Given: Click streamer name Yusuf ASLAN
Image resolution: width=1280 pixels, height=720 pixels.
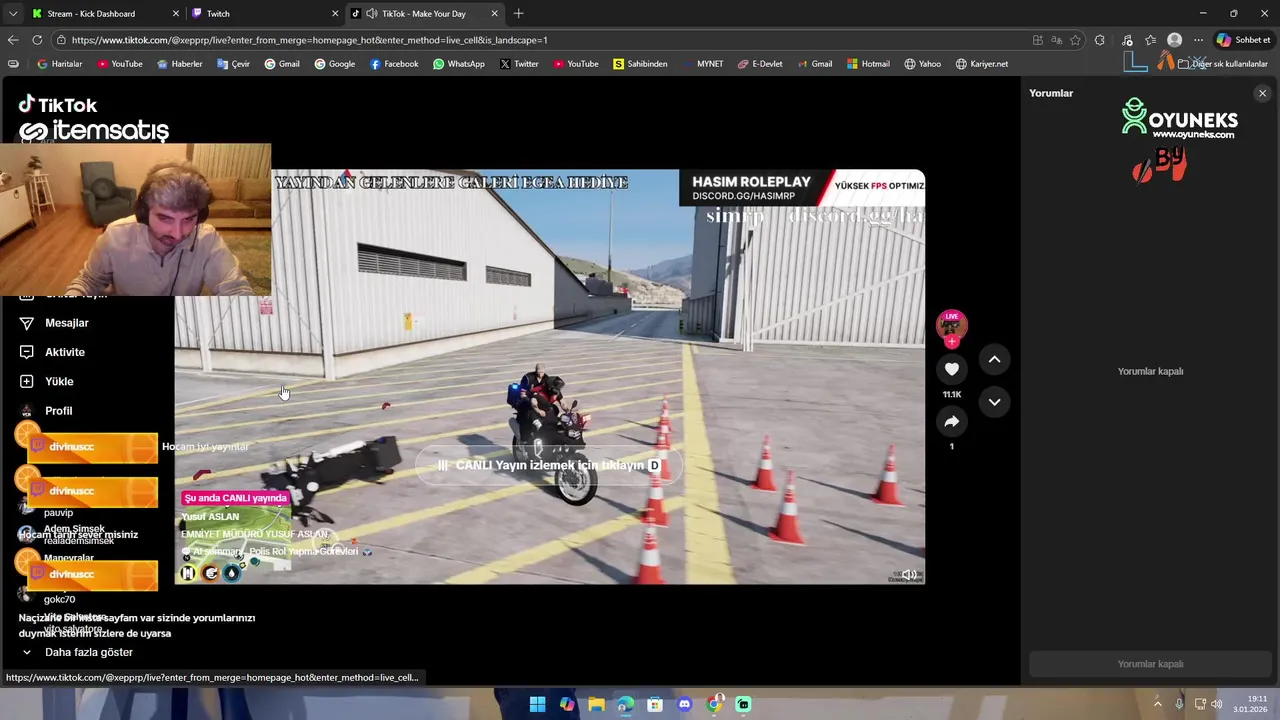Looking at the screenshot, I should click(210, 517).
